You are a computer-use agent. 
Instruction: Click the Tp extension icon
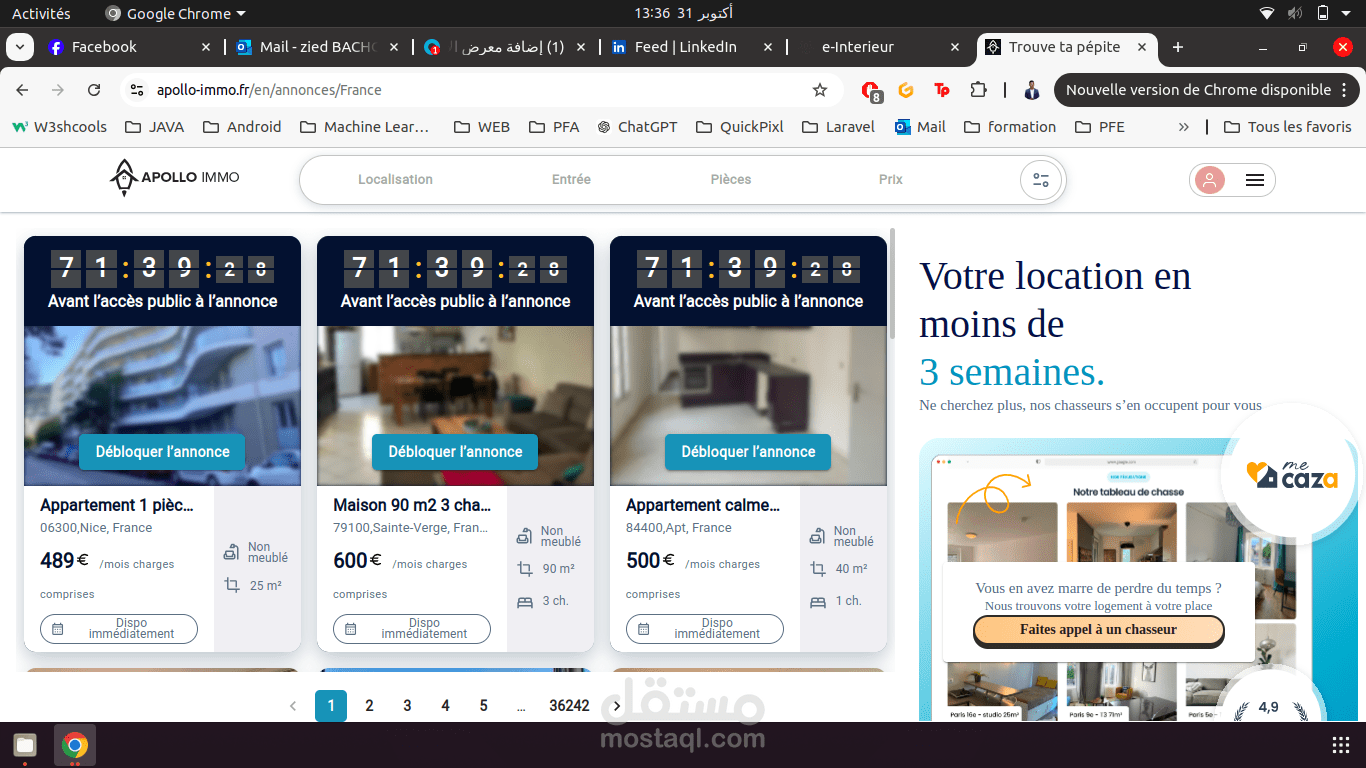point(942,90)
